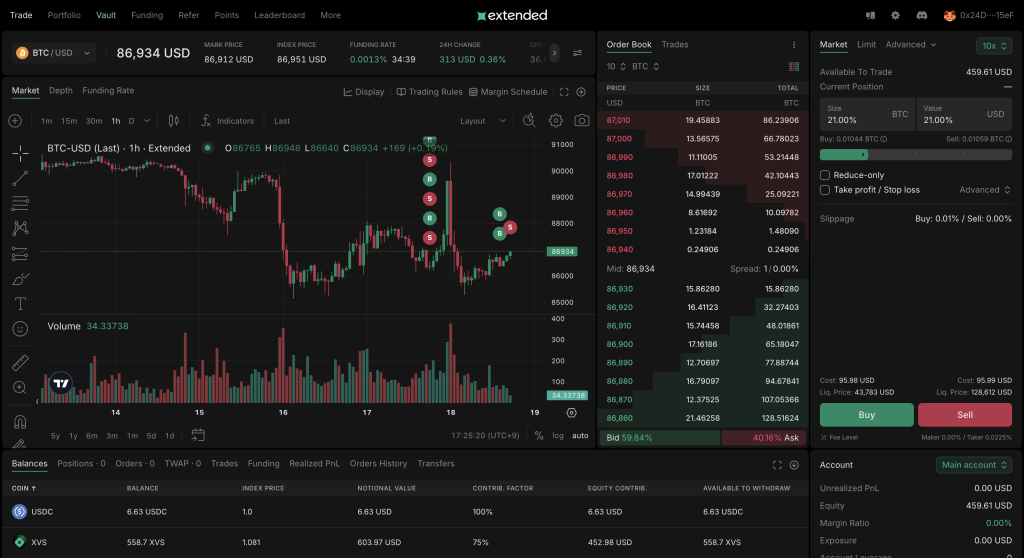This screenshot has width=1024, height=558.
Task: Toggle the log scale on chart
Action: click(x=558, y=435)
